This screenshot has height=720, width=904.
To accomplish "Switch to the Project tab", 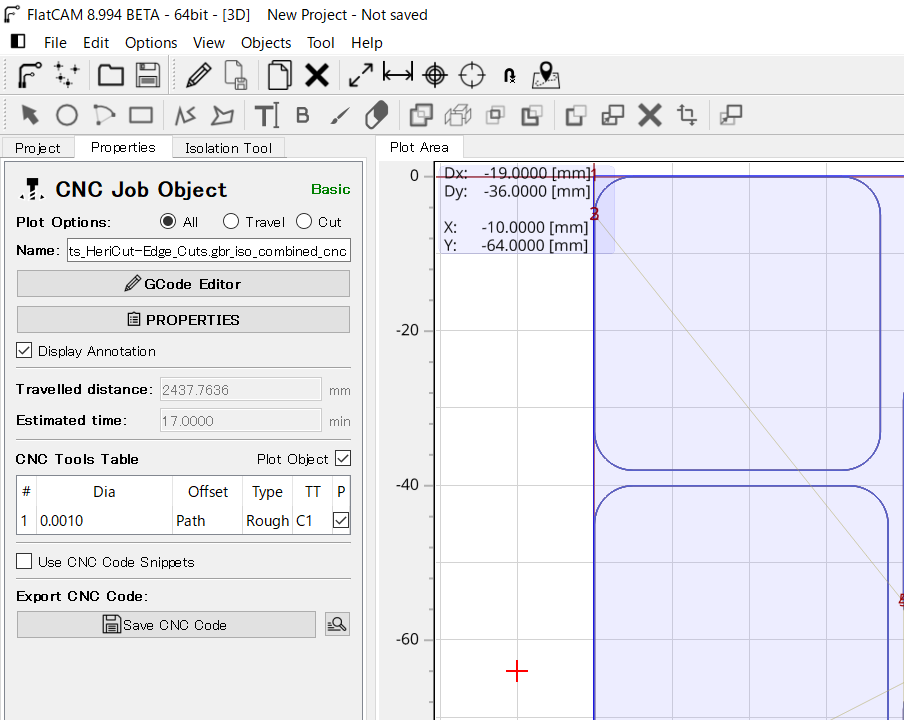I will tap(37, 148).
